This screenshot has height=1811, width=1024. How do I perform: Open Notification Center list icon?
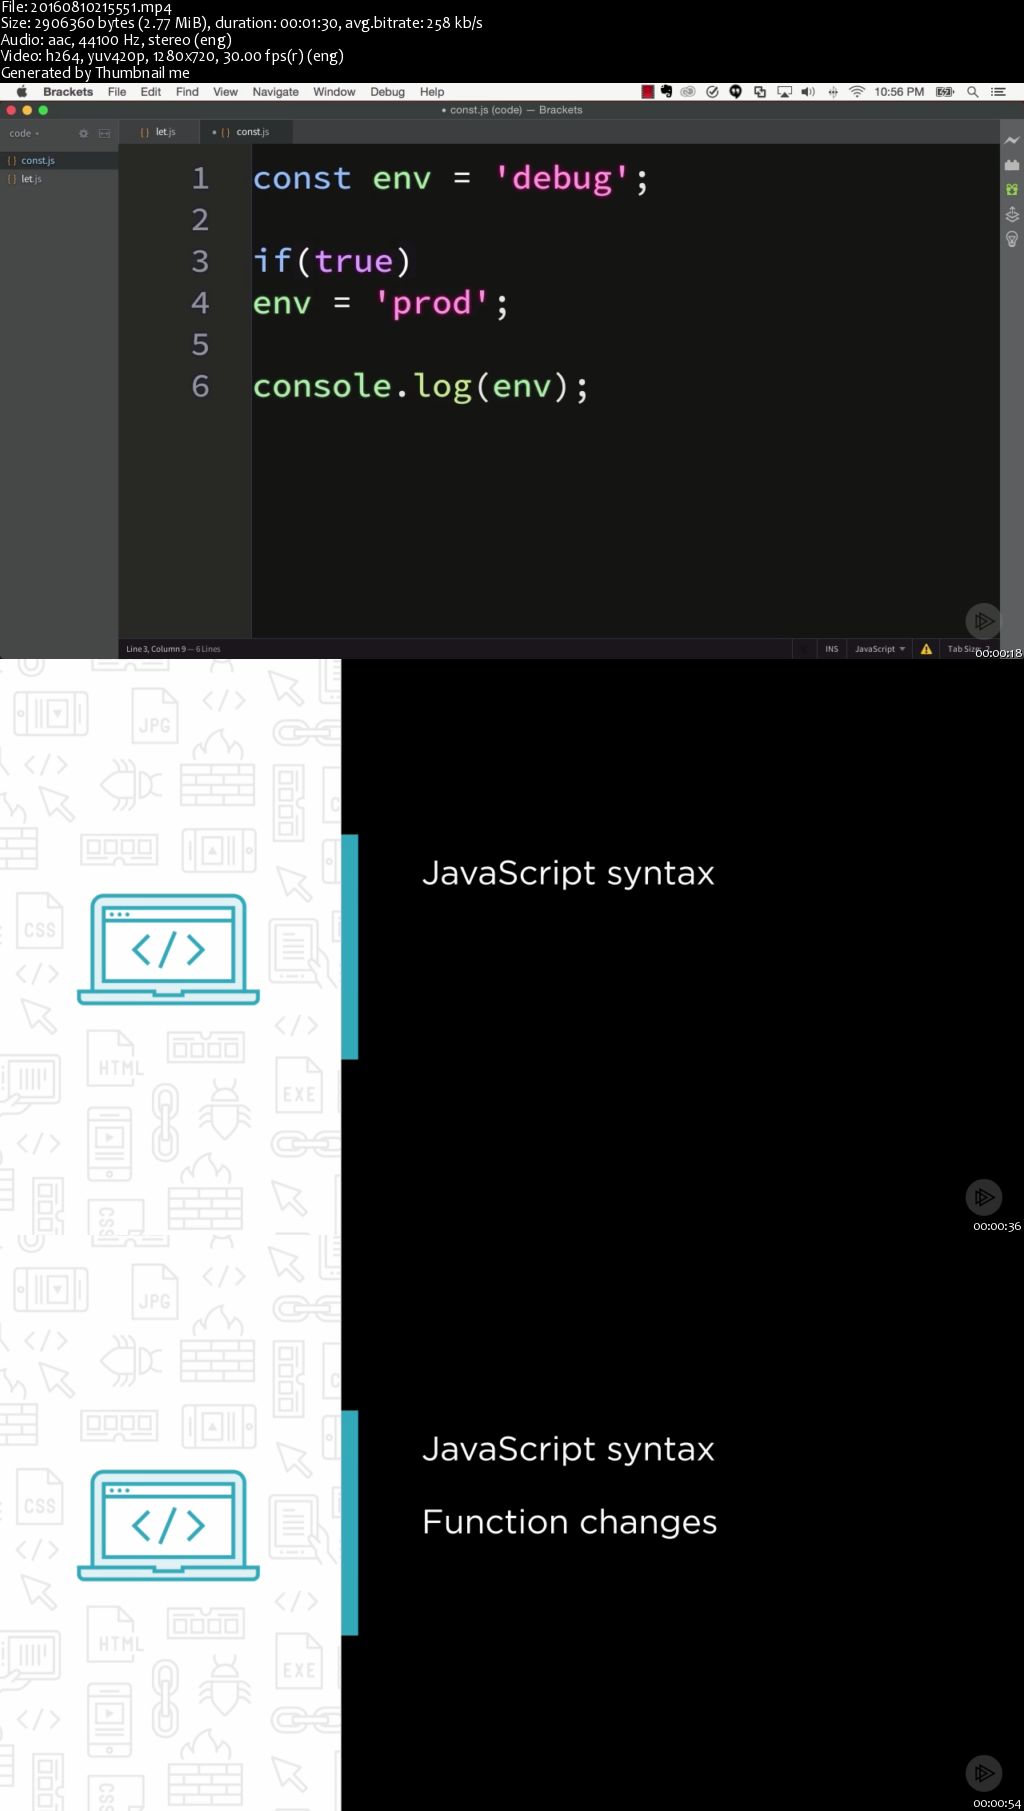(x=998, y=92)
